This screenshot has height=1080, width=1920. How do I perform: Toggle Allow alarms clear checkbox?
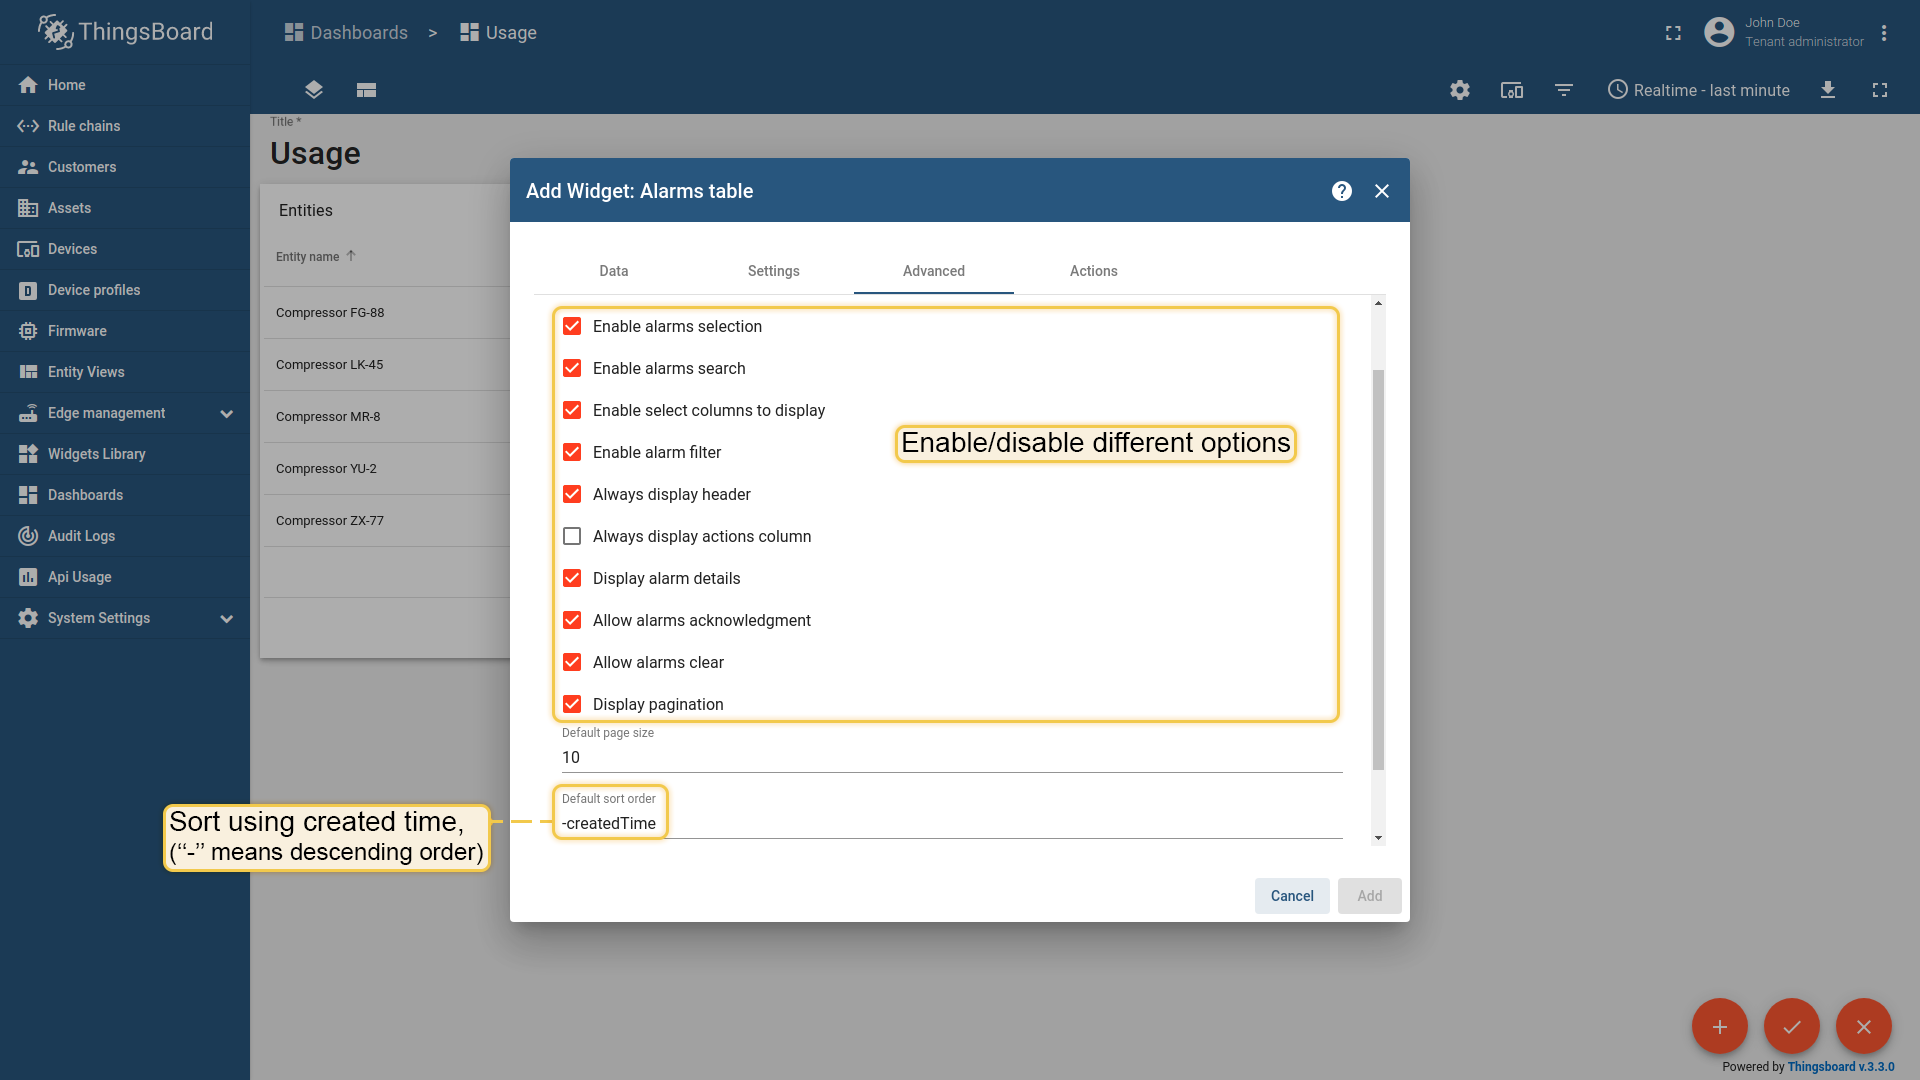click(x=572, y=662)
